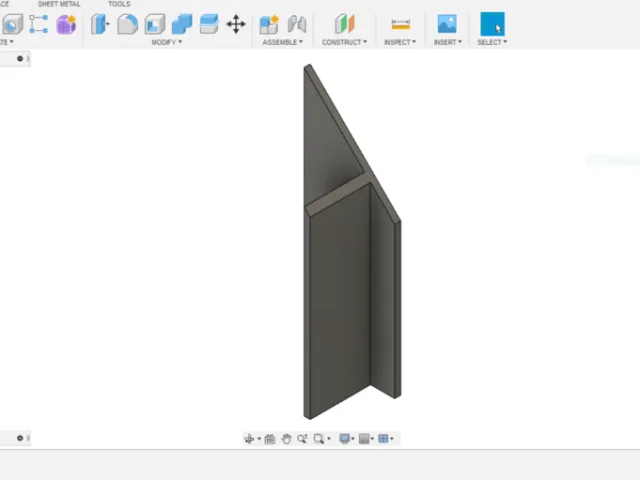This screenshot has width=640, height=480.
Task: Open the Viewports dropdown arrow
Action: click(392, 439)
